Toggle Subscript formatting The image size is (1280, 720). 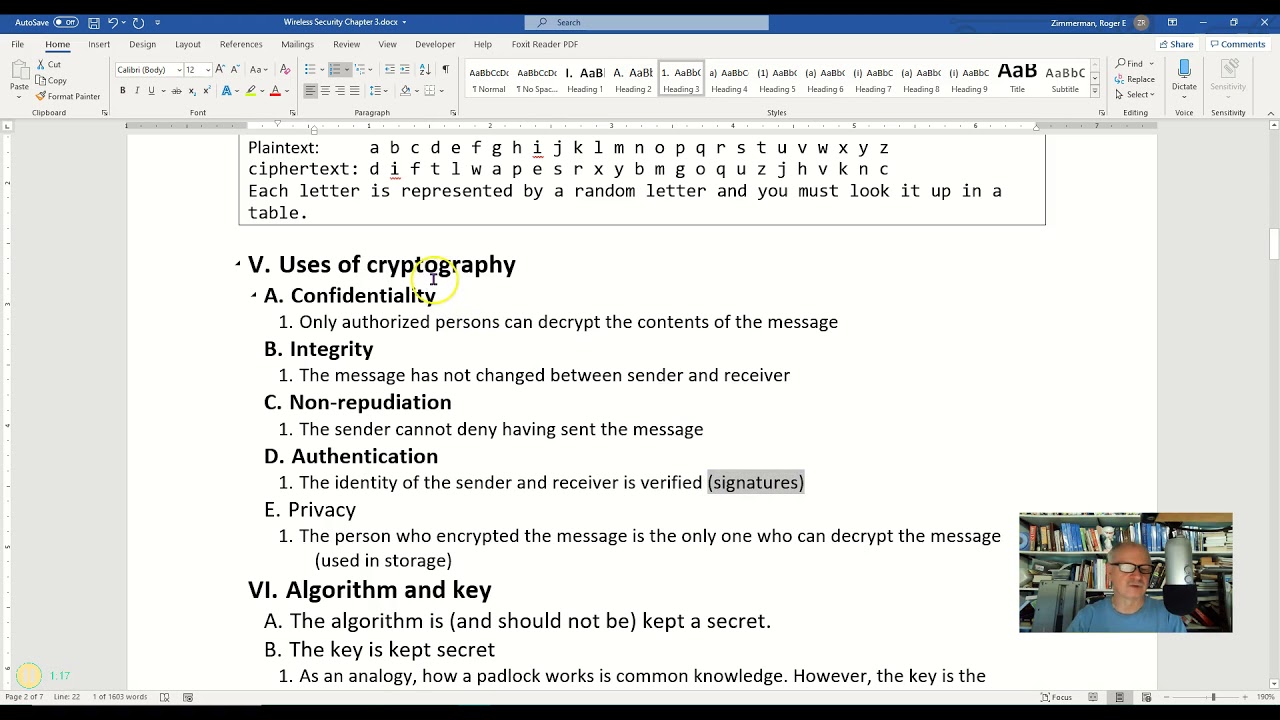(x=191, y=91)
